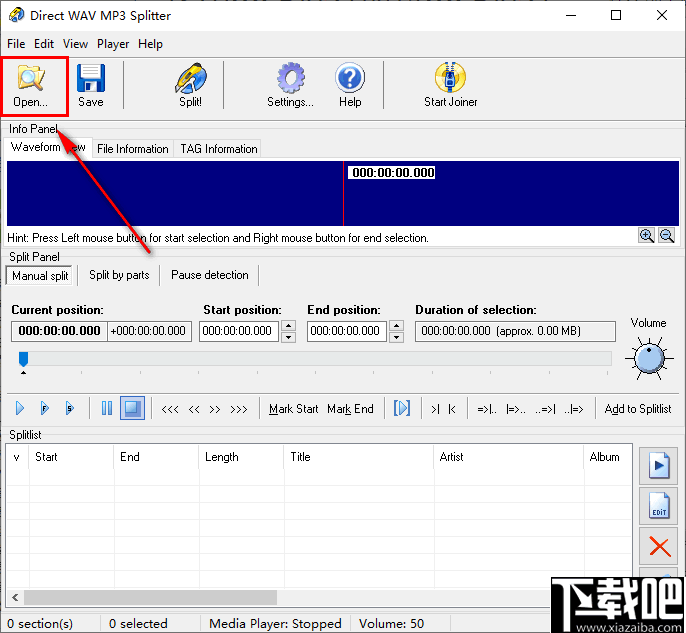Viewport: 686px width, 633px height.
Task: Click the bracketed play selection icon
Action: coord(402,409)
